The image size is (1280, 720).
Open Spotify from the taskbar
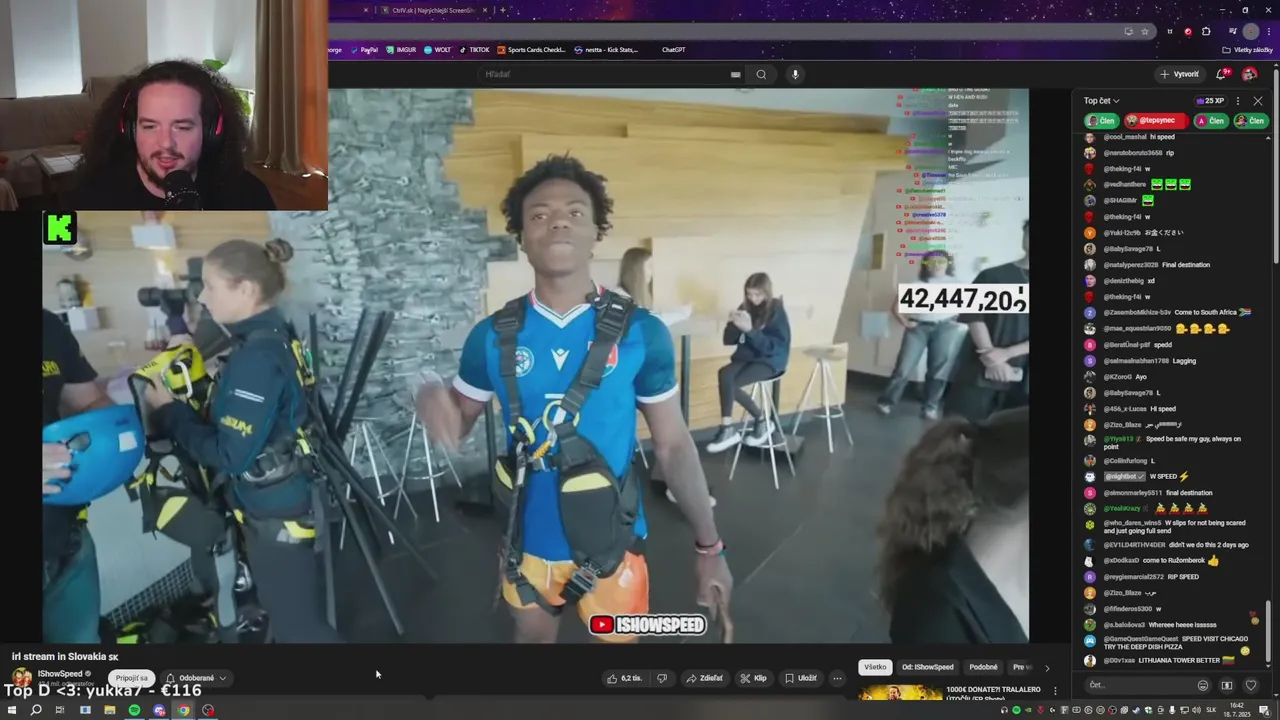point(134,710)
